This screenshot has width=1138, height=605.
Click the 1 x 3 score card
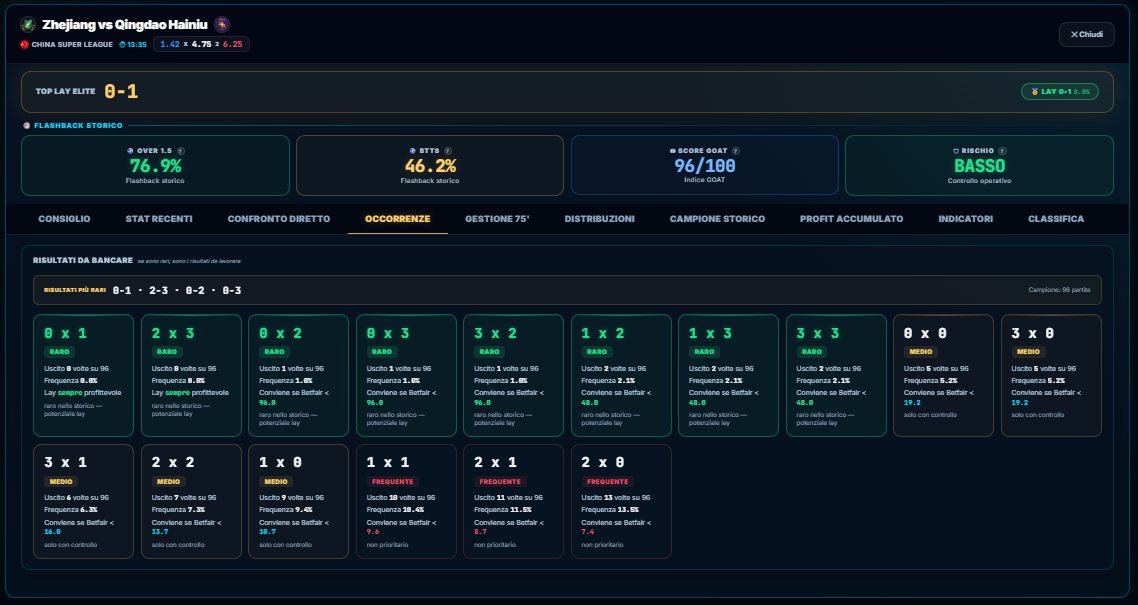coord(729,376)
